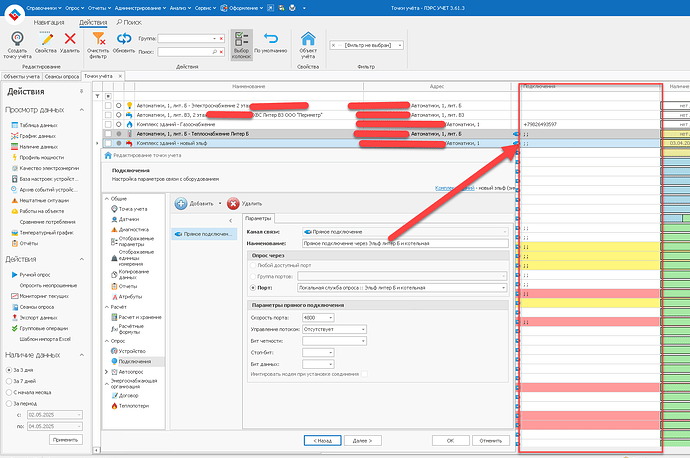Click the Отменить button

tap(491, 440)
